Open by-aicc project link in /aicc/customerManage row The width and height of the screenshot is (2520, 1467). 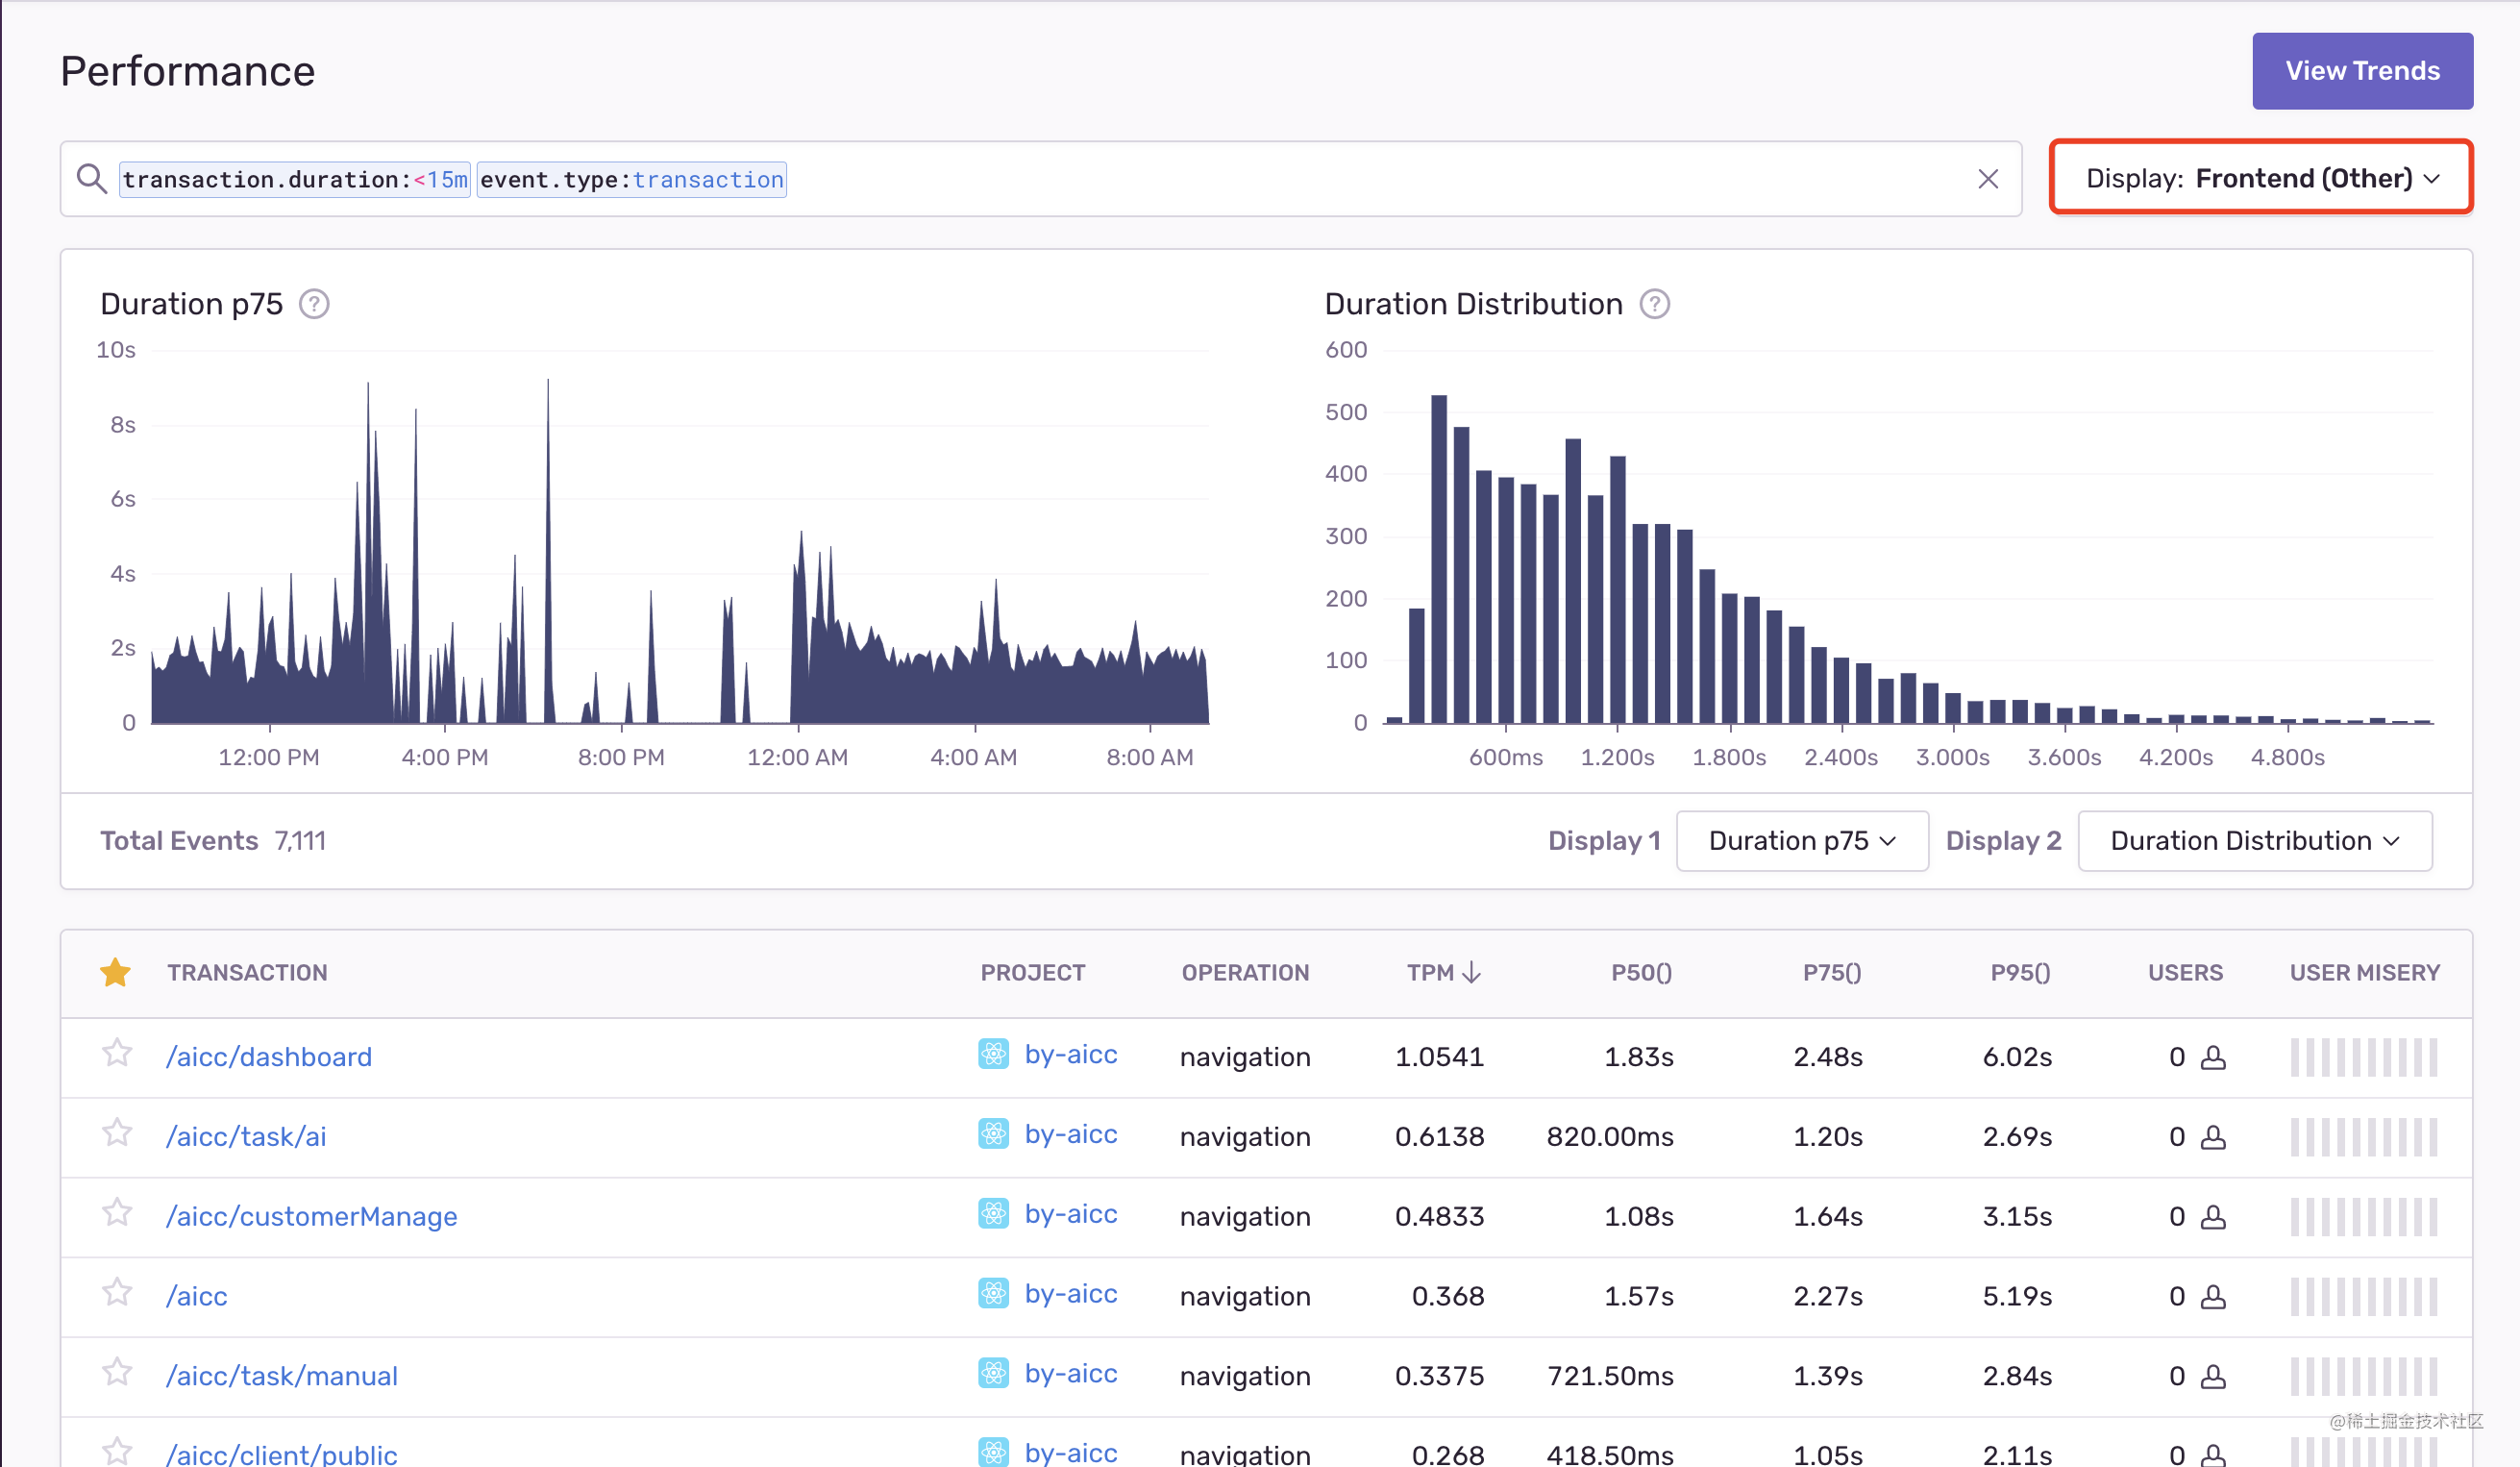pos(1071,1214)
